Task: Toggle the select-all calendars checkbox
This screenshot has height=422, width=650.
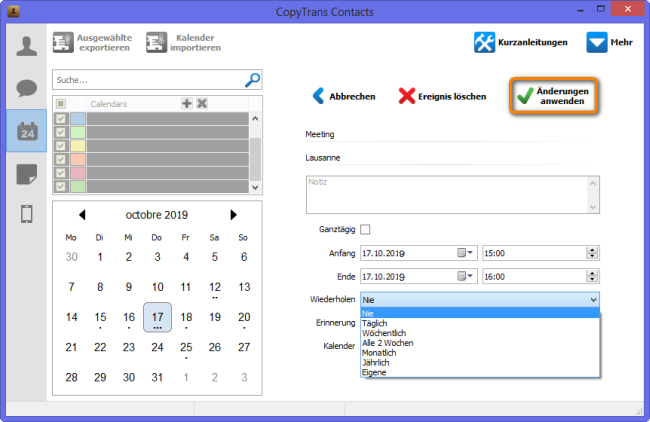Action: coord(61,104)
